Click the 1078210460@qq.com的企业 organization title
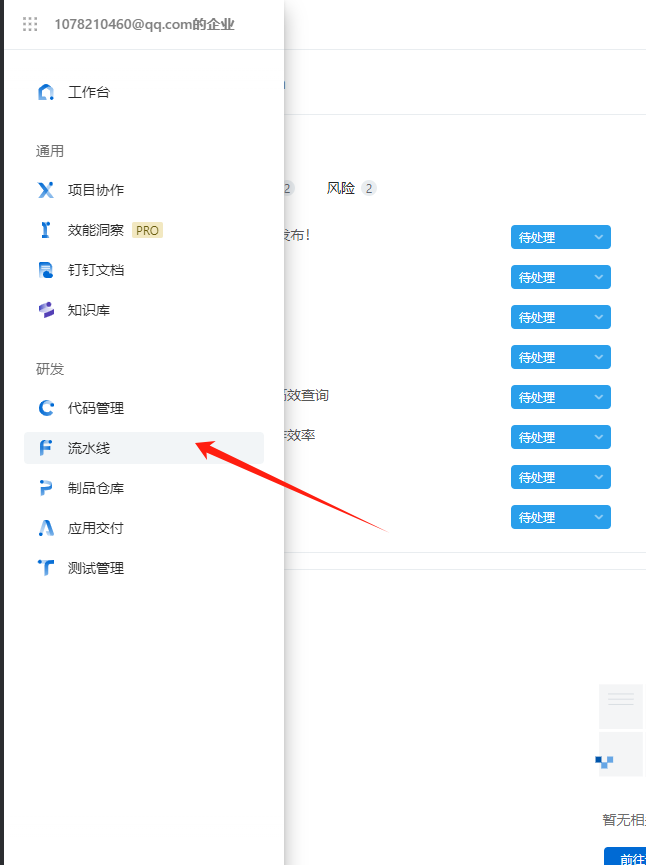 click(145, 24)
